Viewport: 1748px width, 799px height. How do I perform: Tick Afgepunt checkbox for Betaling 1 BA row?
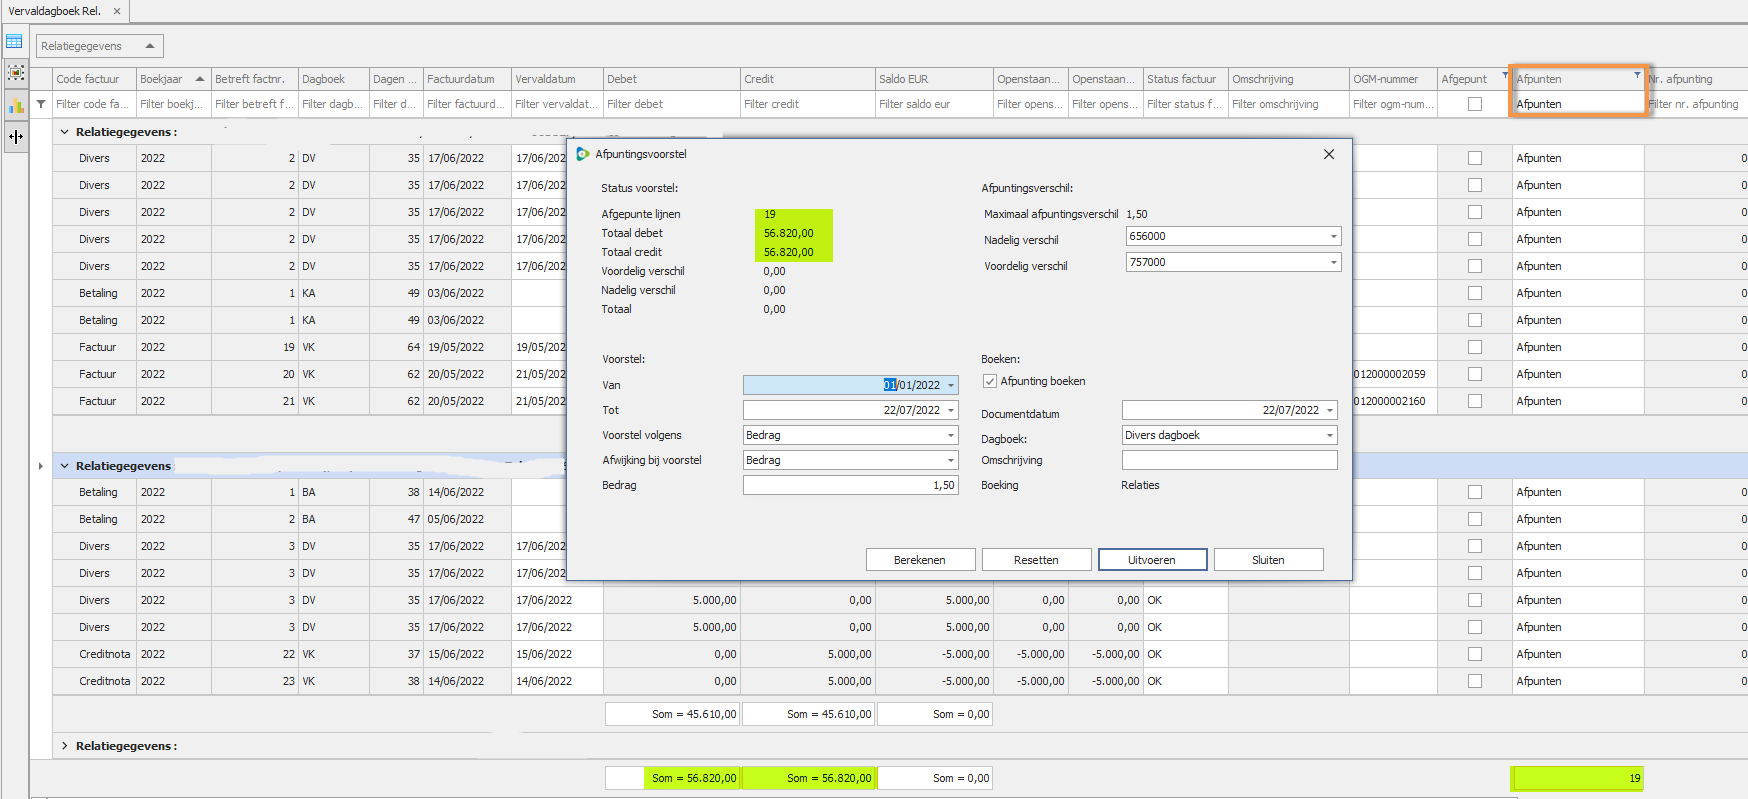point(1475,492)
